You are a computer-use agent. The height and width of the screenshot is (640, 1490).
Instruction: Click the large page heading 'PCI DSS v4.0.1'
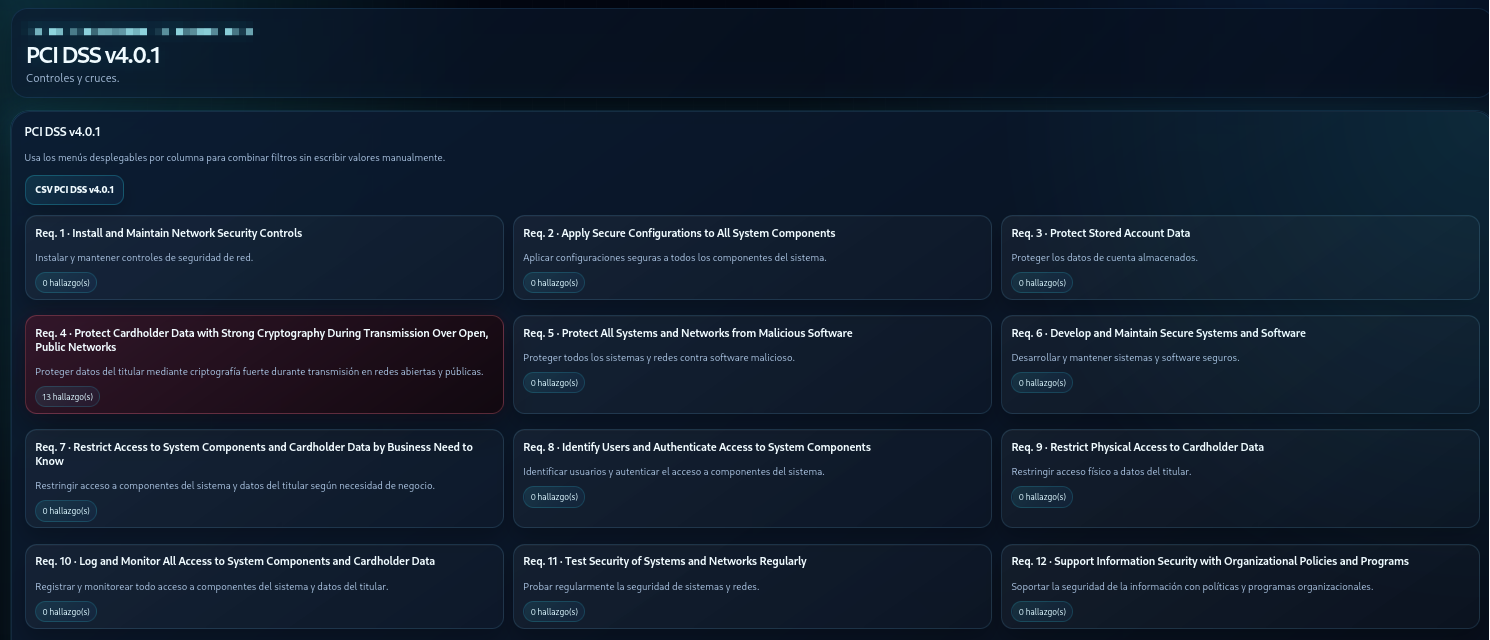point(93,56)
